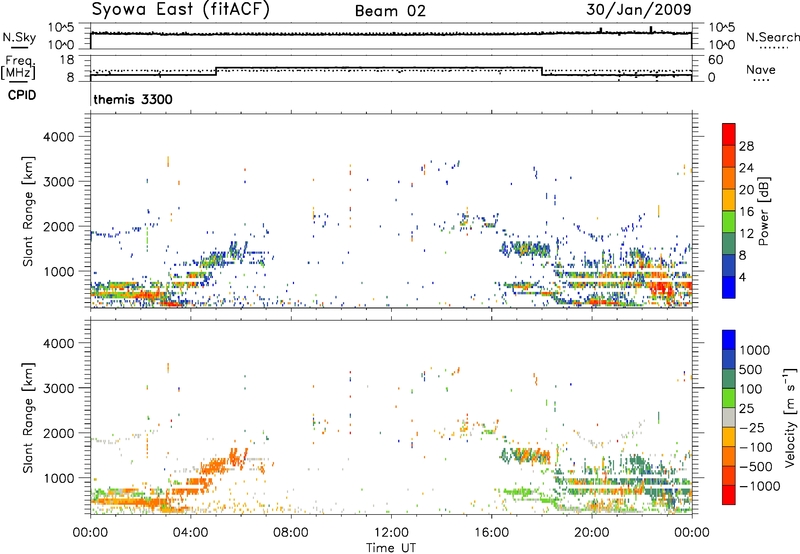
Task: Click the '-1000' velocity colorbar tick
Action: click(x=760, y=486)
